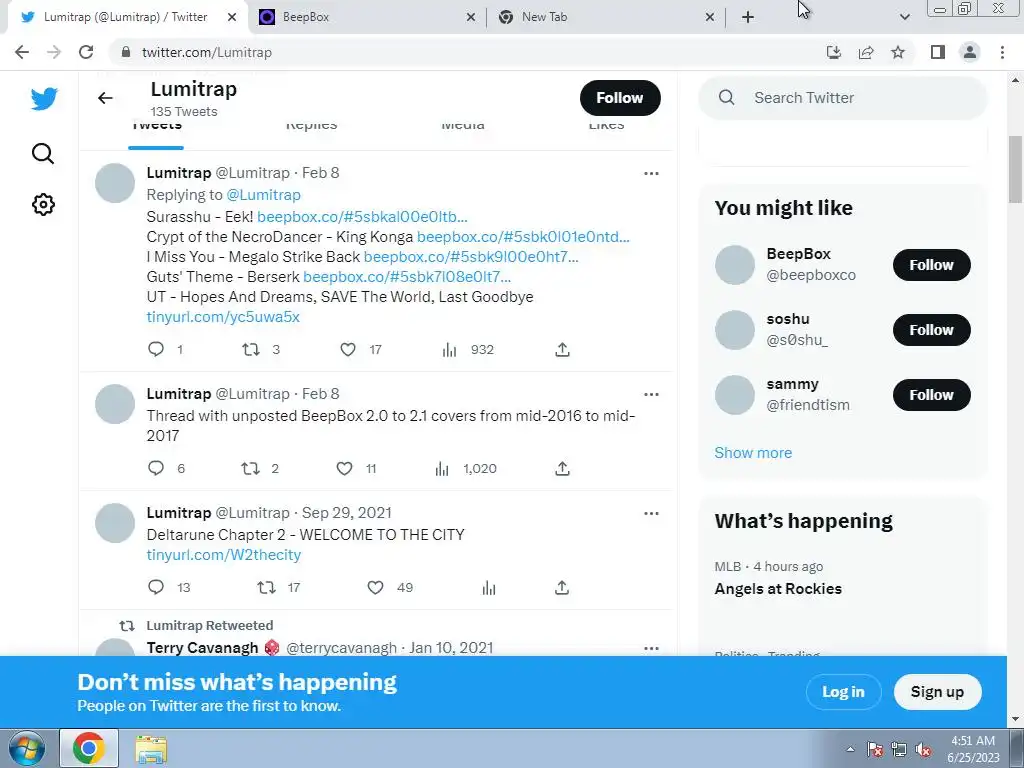The width and height of the screenshot is (1024, 768).
Task: Switch to the BeepBox browser tab
Action: coord(367,17)
